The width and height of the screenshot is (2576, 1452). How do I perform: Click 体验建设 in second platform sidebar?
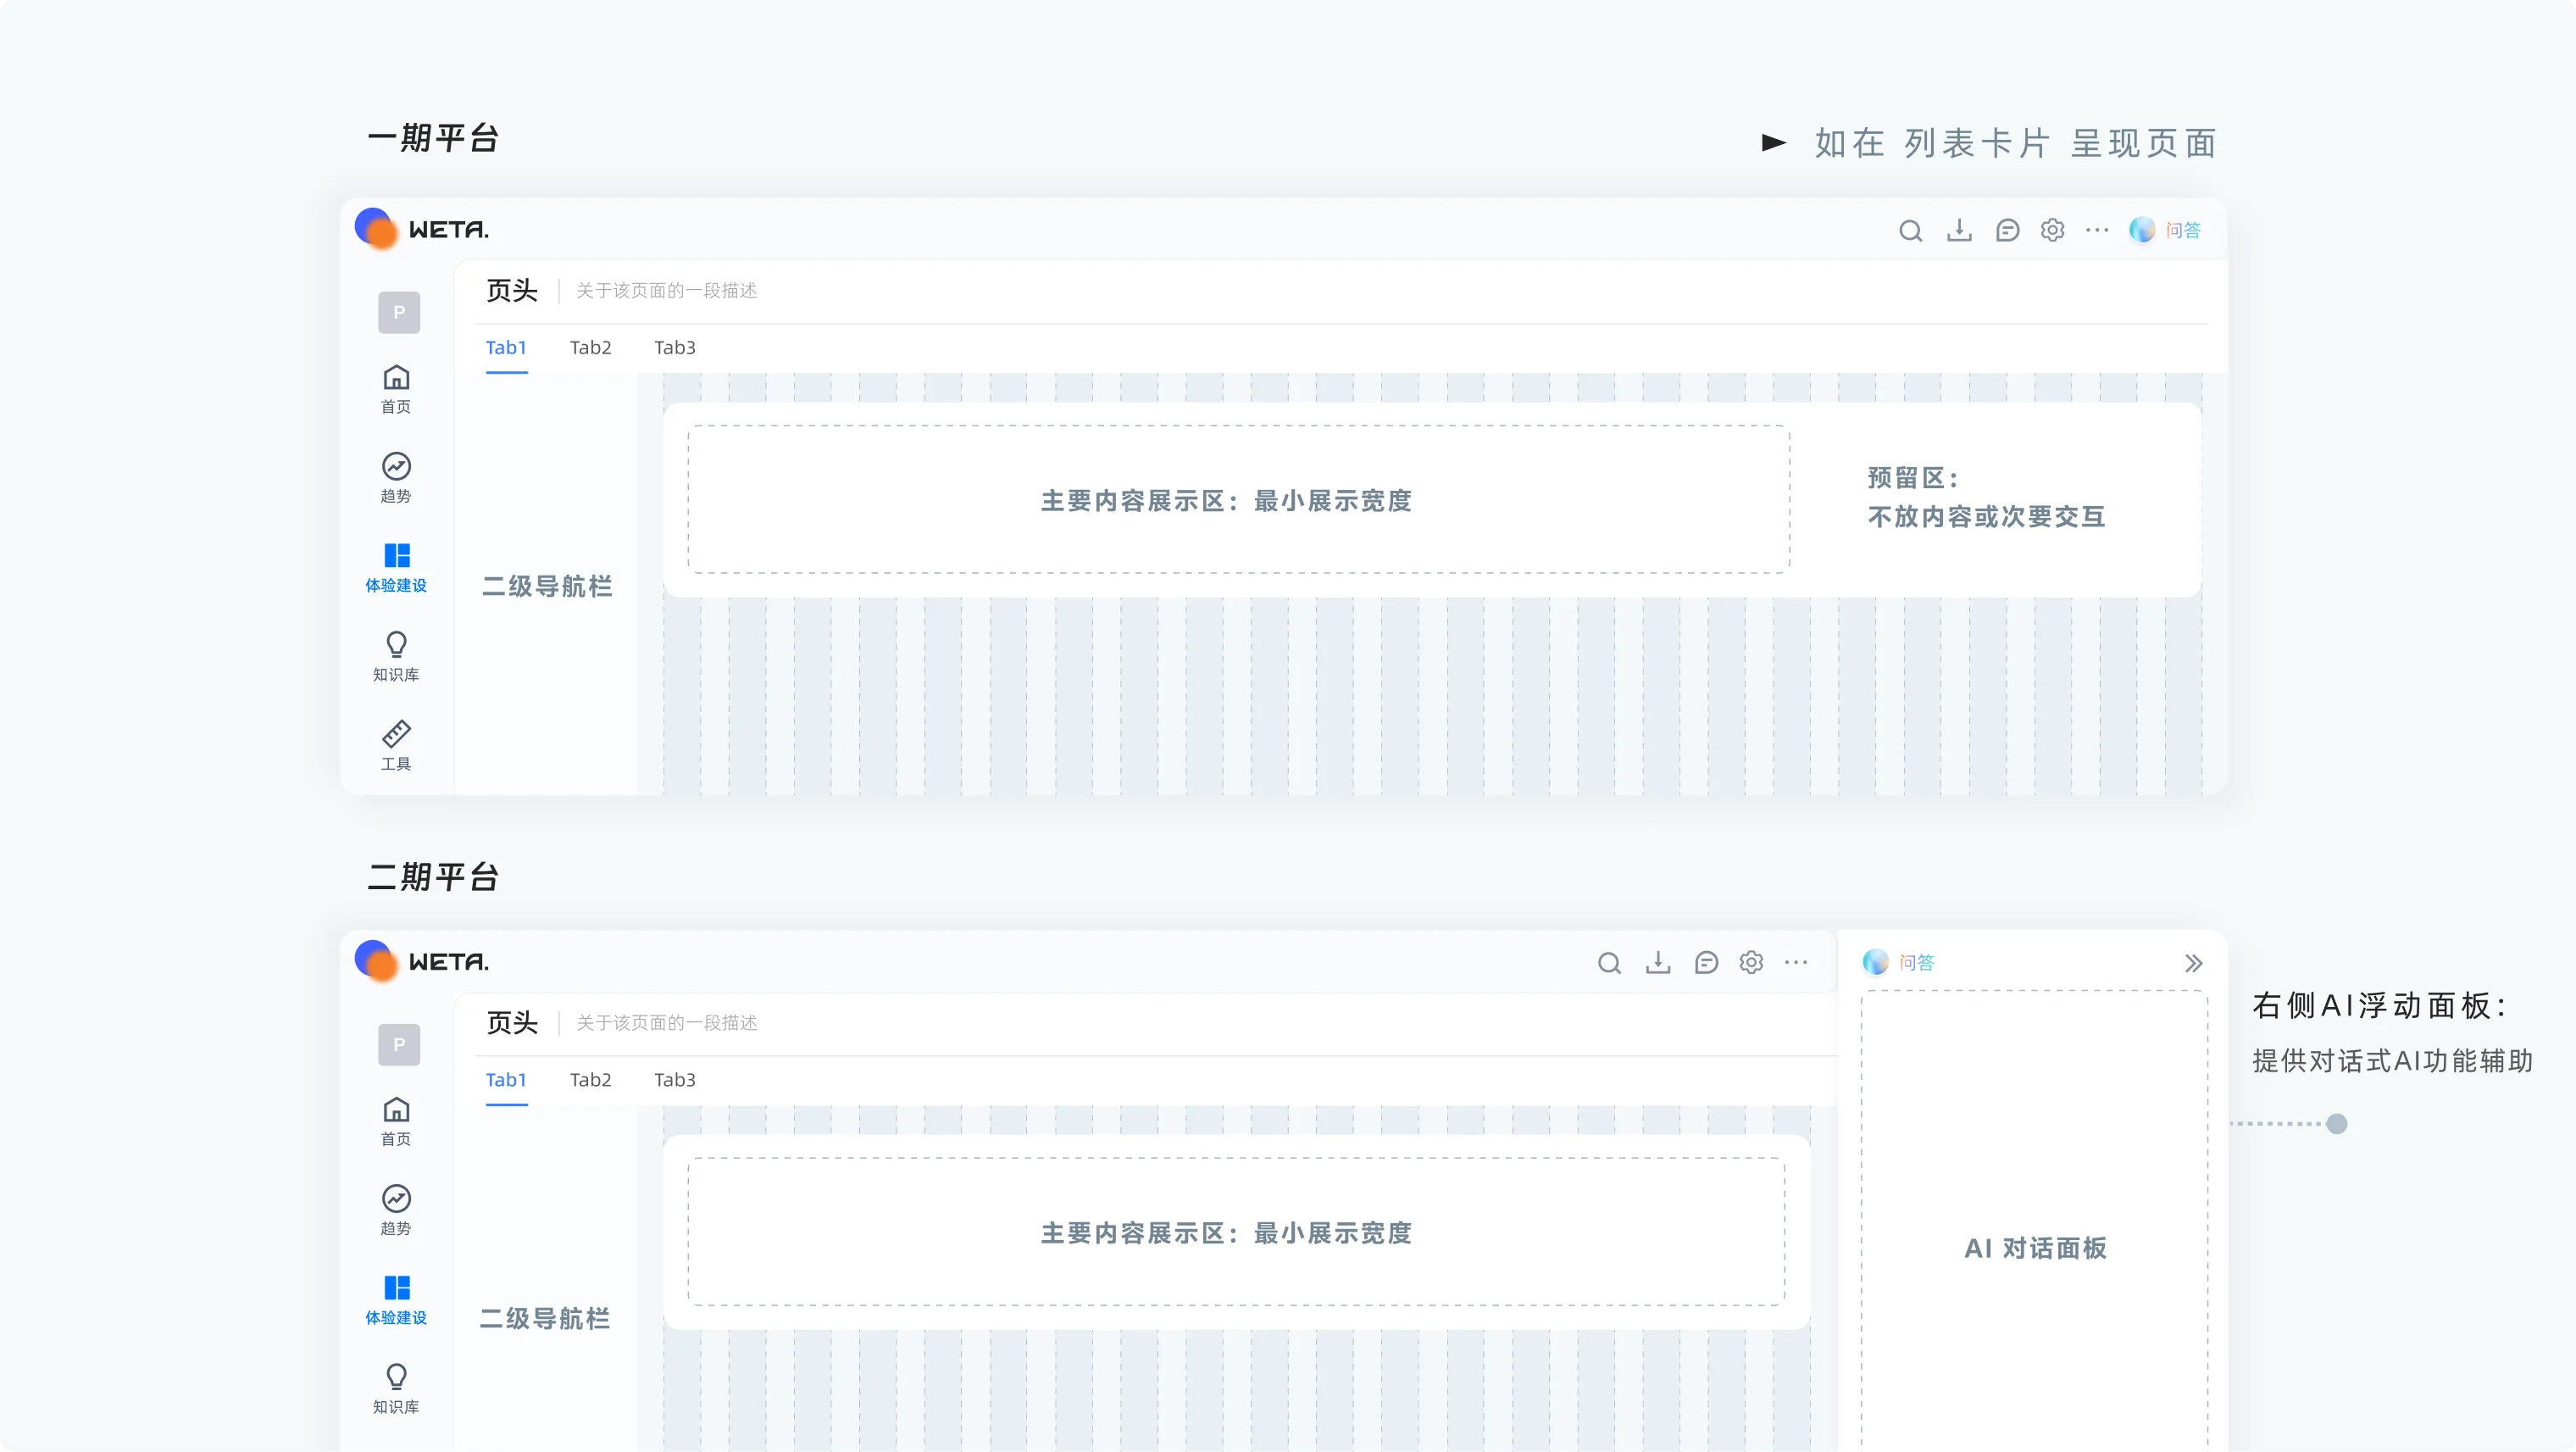click(x=396, y=1300)
